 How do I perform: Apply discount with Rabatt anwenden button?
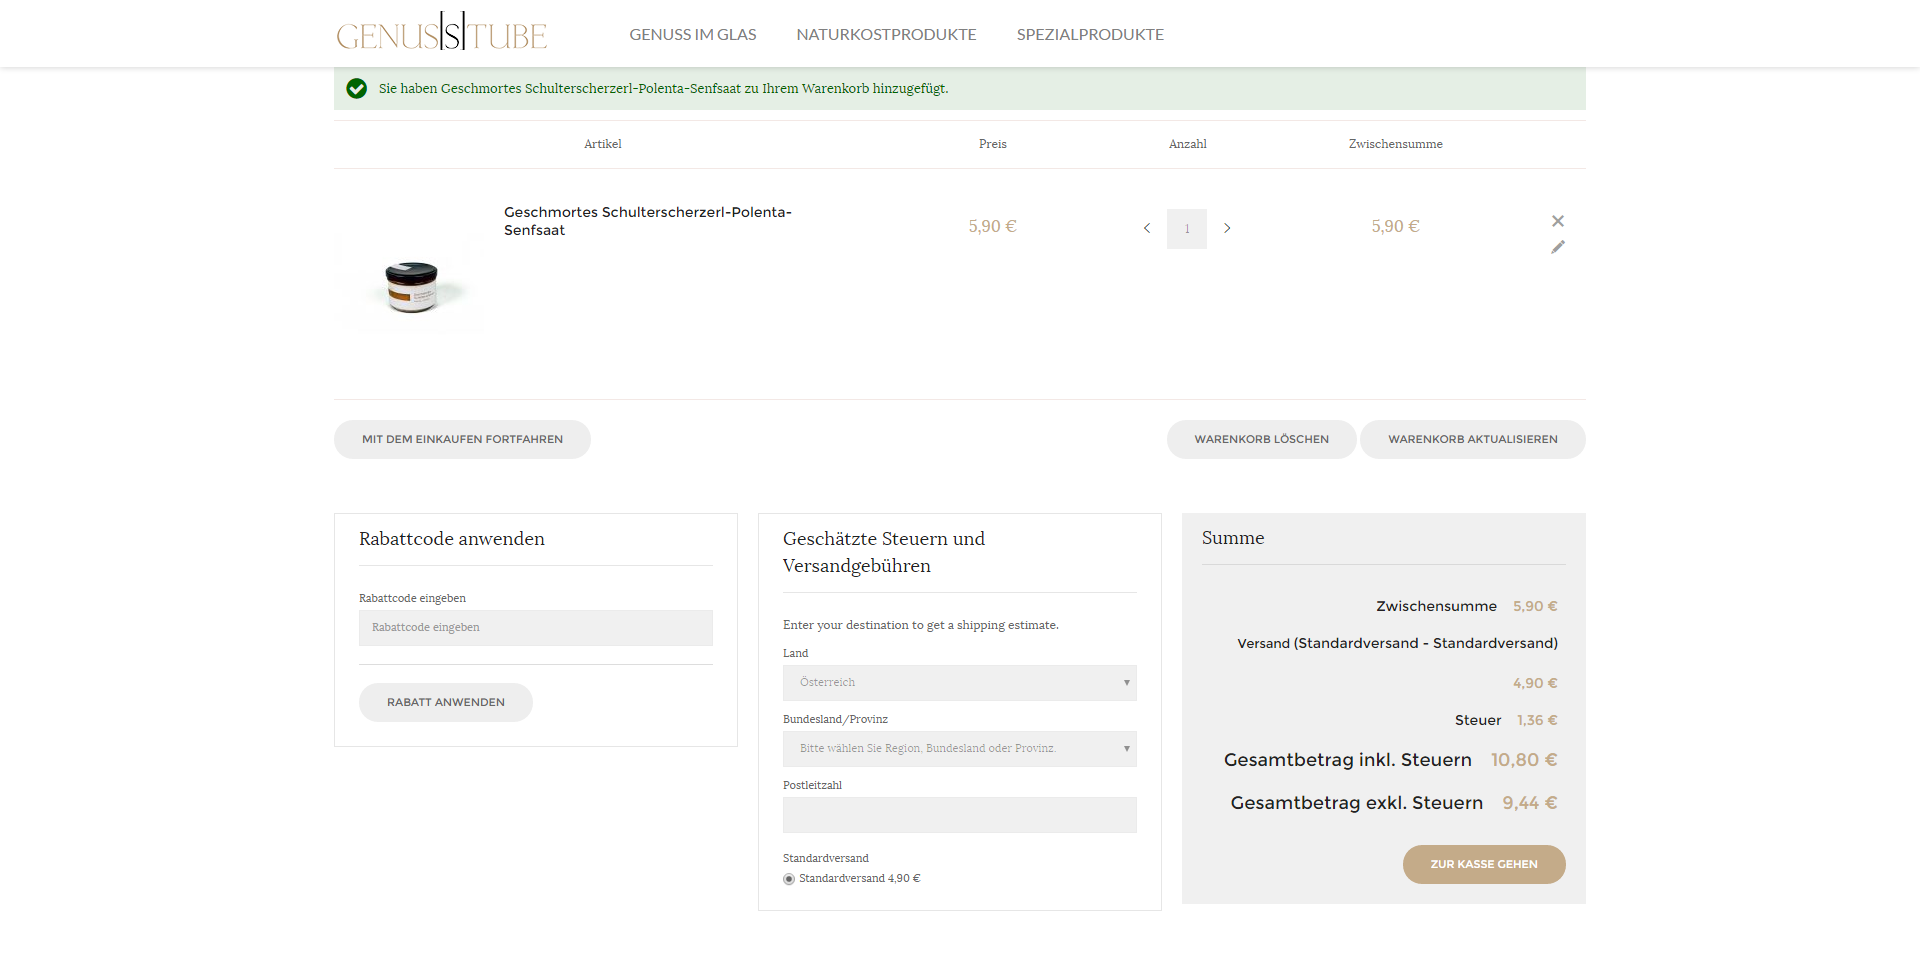pyautogui.click(x=445, y=702)
